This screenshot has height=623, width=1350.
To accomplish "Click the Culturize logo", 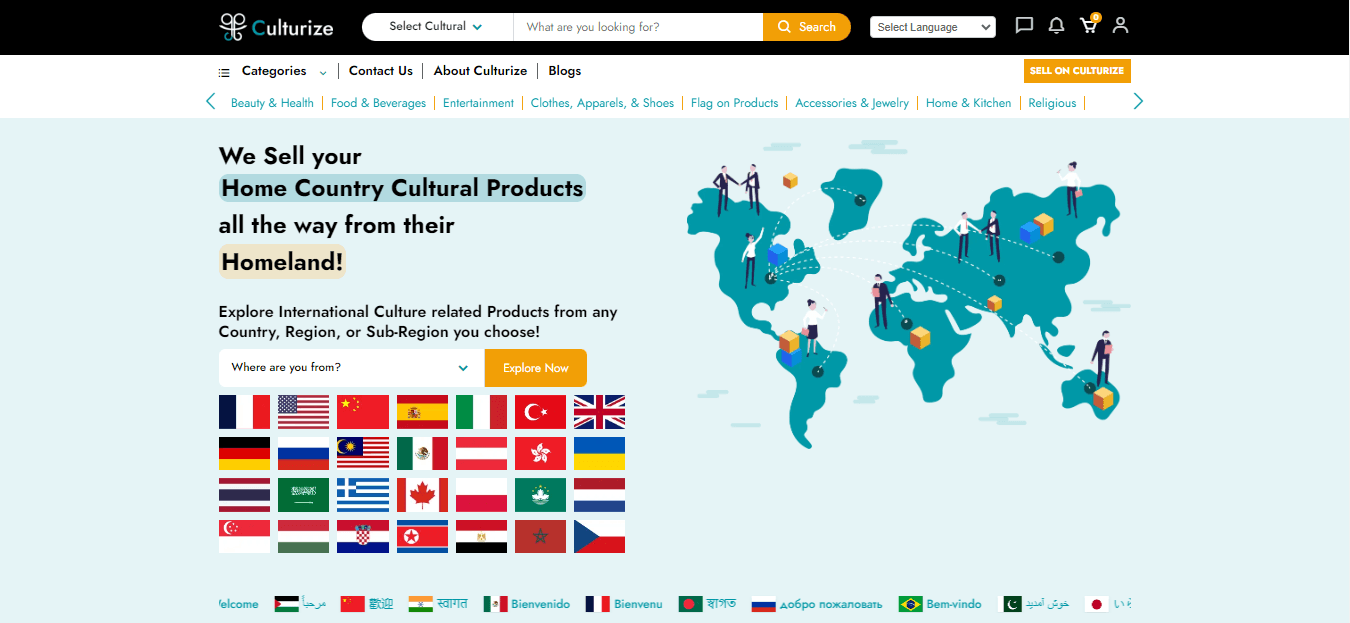I will (x=276, y=27).
